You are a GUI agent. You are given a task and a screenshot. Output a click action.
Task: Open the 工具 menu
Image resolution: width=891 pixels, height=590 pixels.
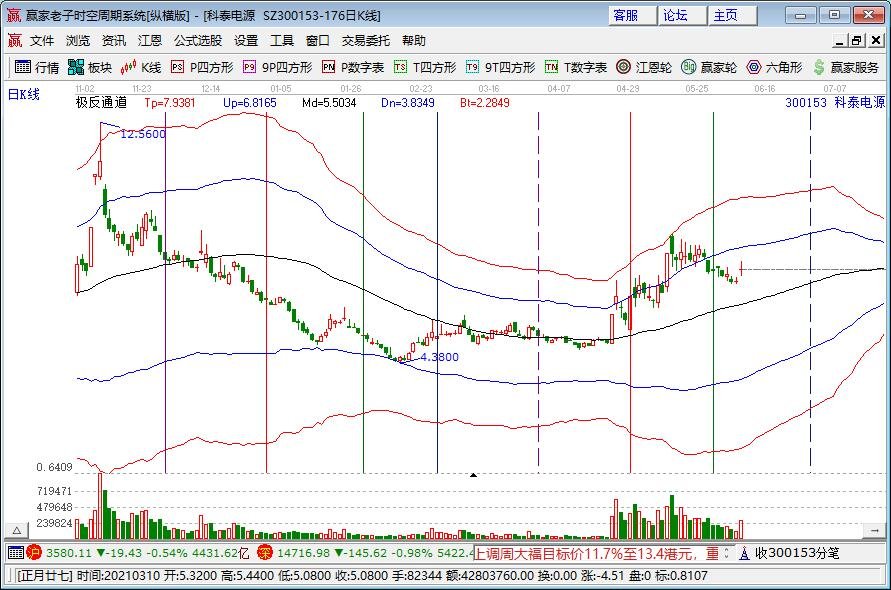(282, 40)
